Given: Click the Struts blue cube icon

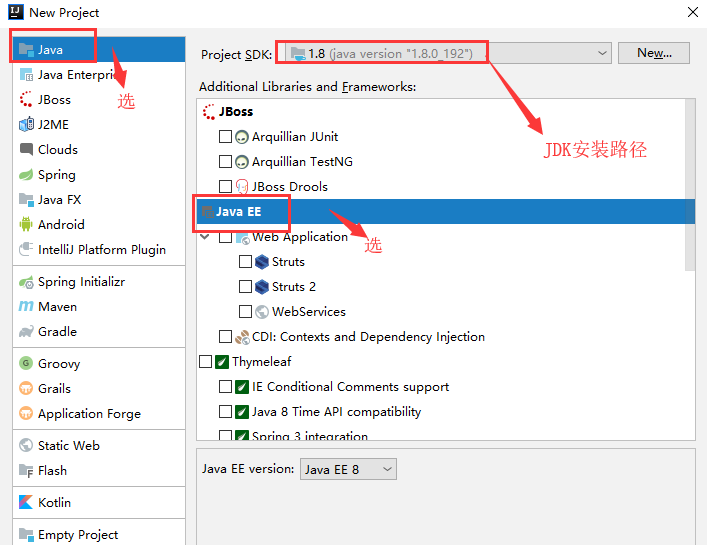Looking at the screenshot, I should coord(262,261).
